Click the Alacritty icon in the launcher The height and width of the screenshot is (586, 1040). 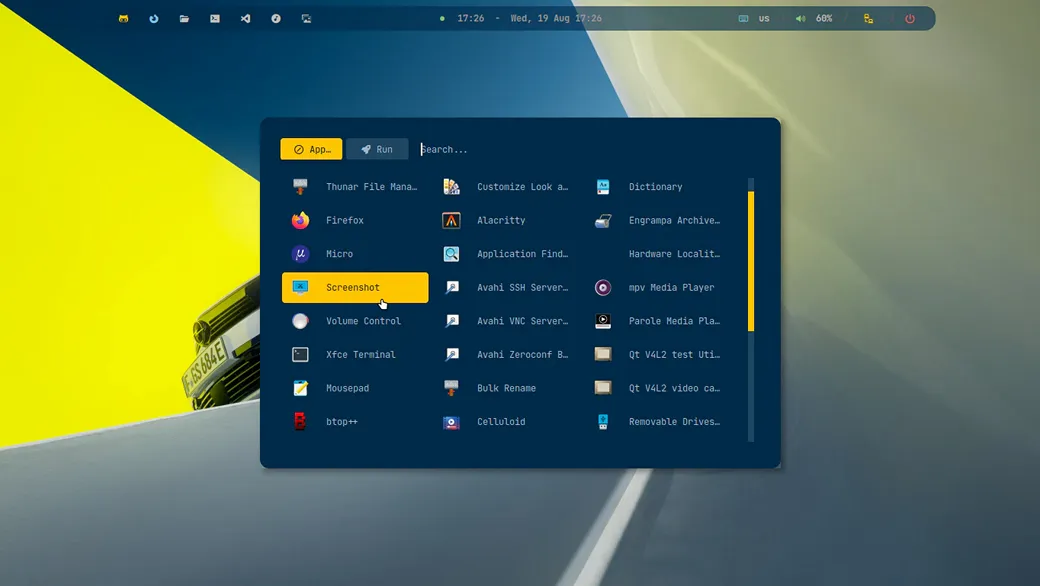tap(451, 220)
